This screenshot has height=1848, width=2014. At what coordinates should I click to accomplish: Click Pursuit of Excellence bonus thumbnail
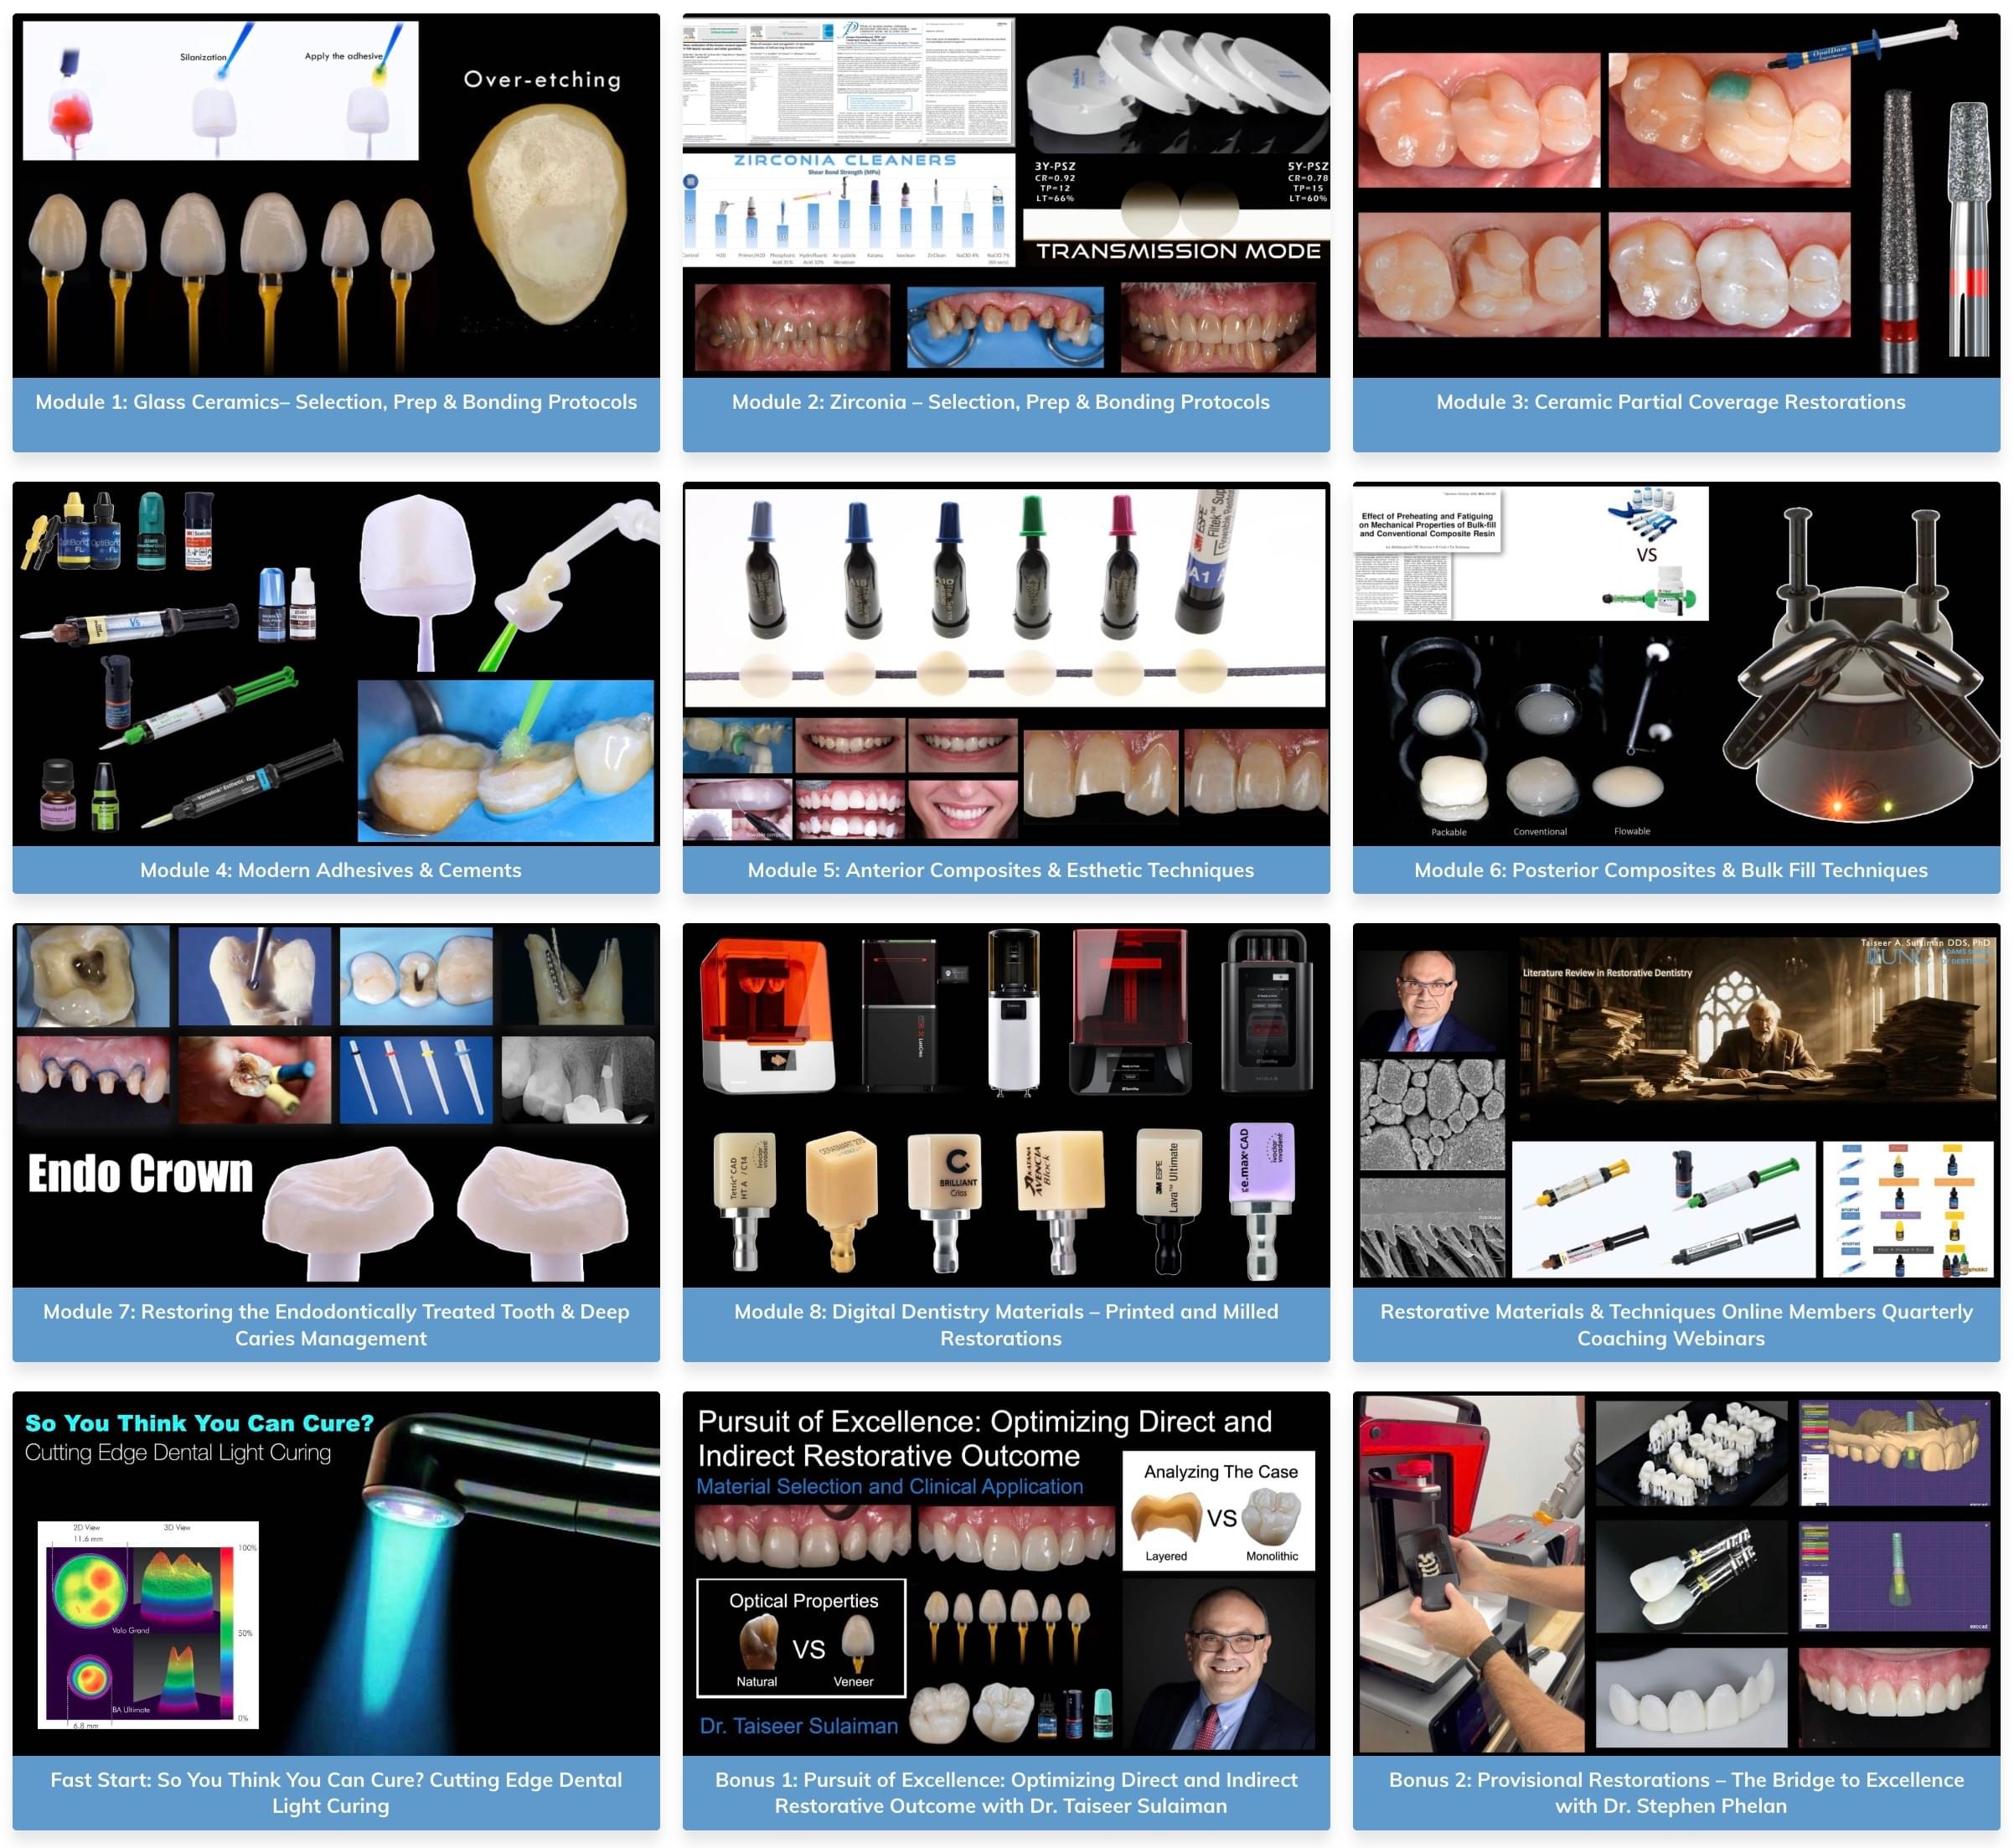coord(1006,1573)
